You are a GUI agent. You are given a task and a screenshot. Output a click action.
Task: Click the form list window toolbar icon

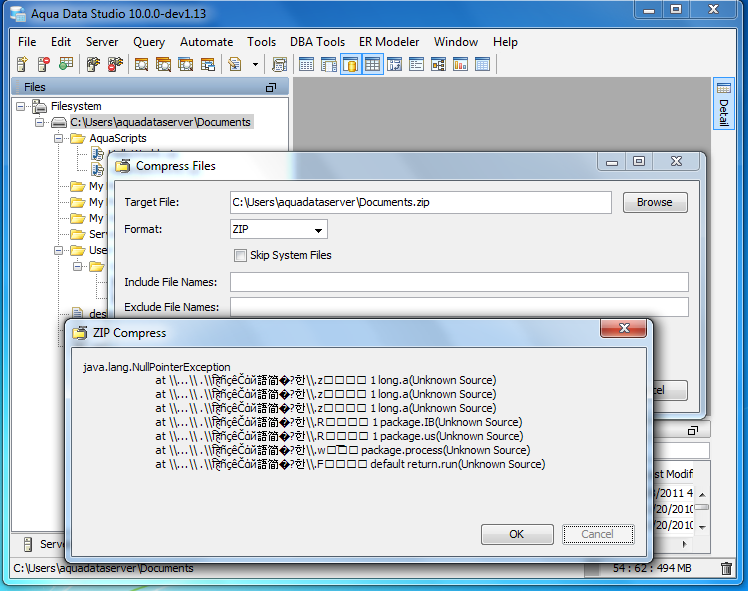pos(416,64)
